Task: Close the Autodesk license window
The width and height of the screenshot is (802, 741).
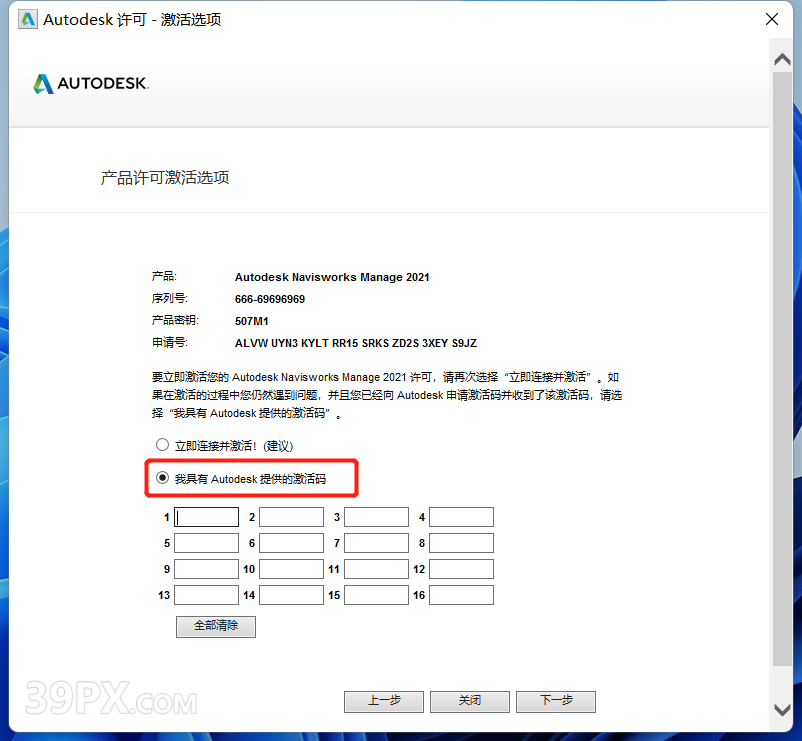Action: (x=772, y=19)
